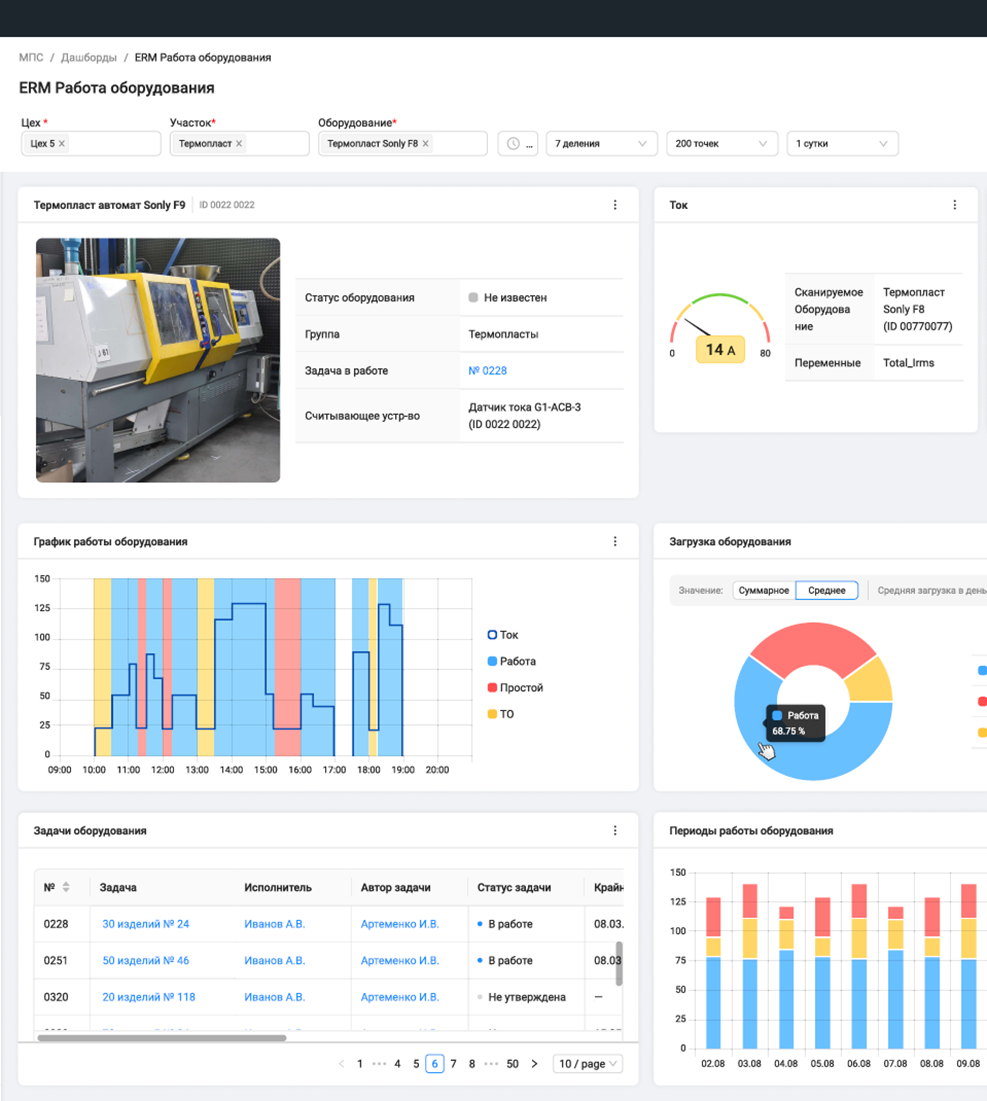Open the 1 сутки period dropdown
Viewport: 987px width, 1101px height.
point(841,144)
